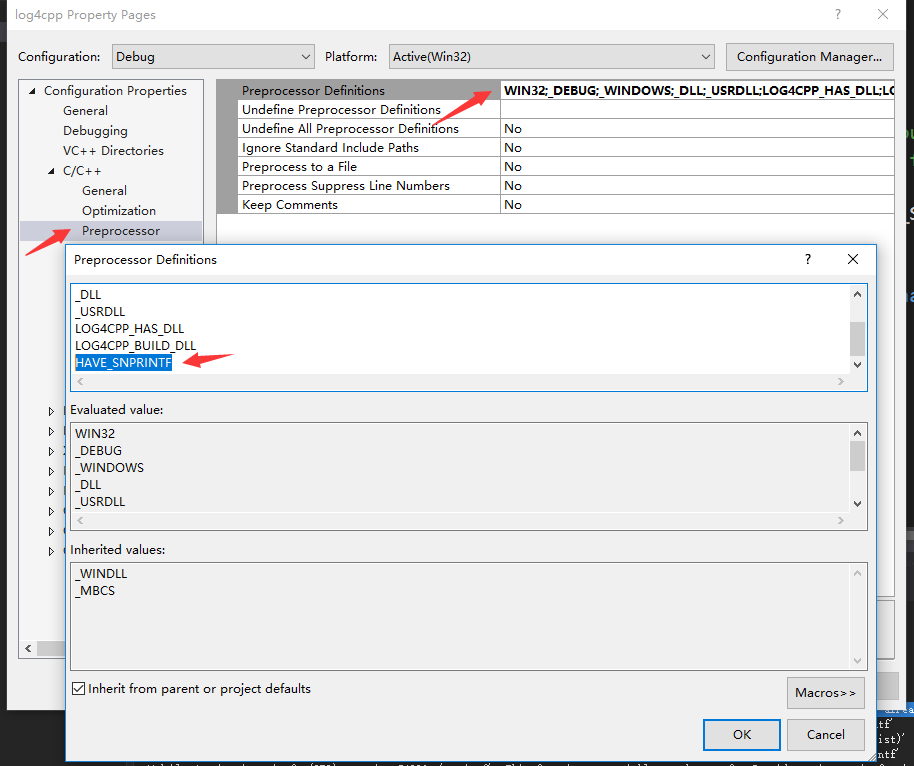Click _WINDLL in the Inherited values list
This screenshot has width=914, height=766.
pyautogui.click(x=101, y=574)
